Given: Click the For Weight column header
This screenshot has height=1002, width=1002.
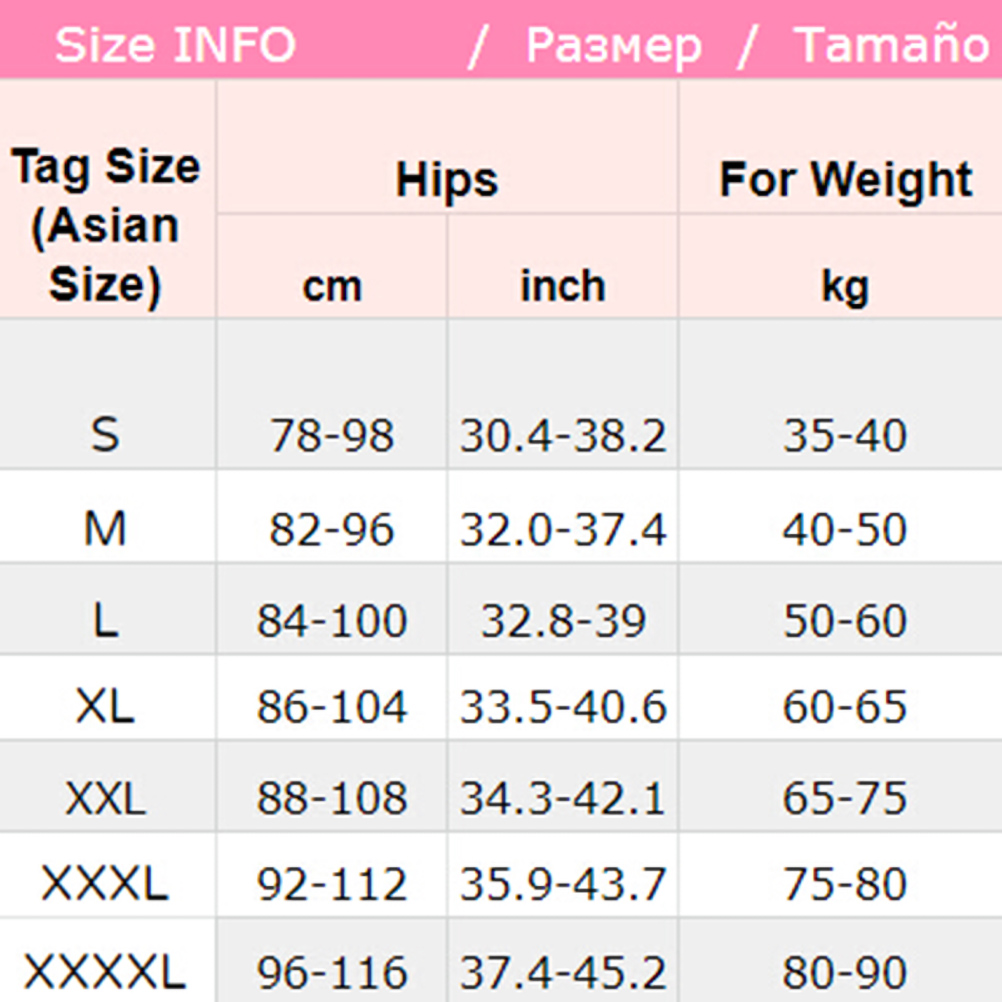Looking at the screenshot, I should click(x=845, y=180).
